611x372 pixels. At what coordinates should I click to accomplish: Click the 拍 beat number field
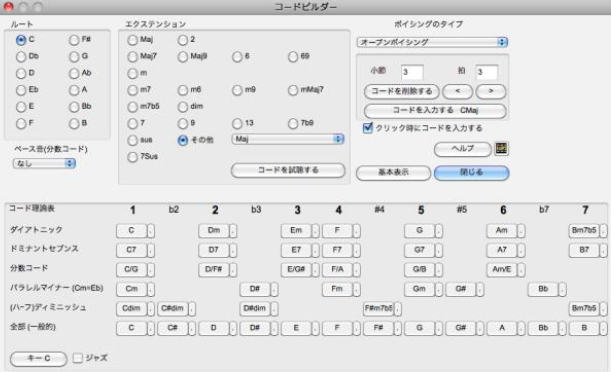486,72
